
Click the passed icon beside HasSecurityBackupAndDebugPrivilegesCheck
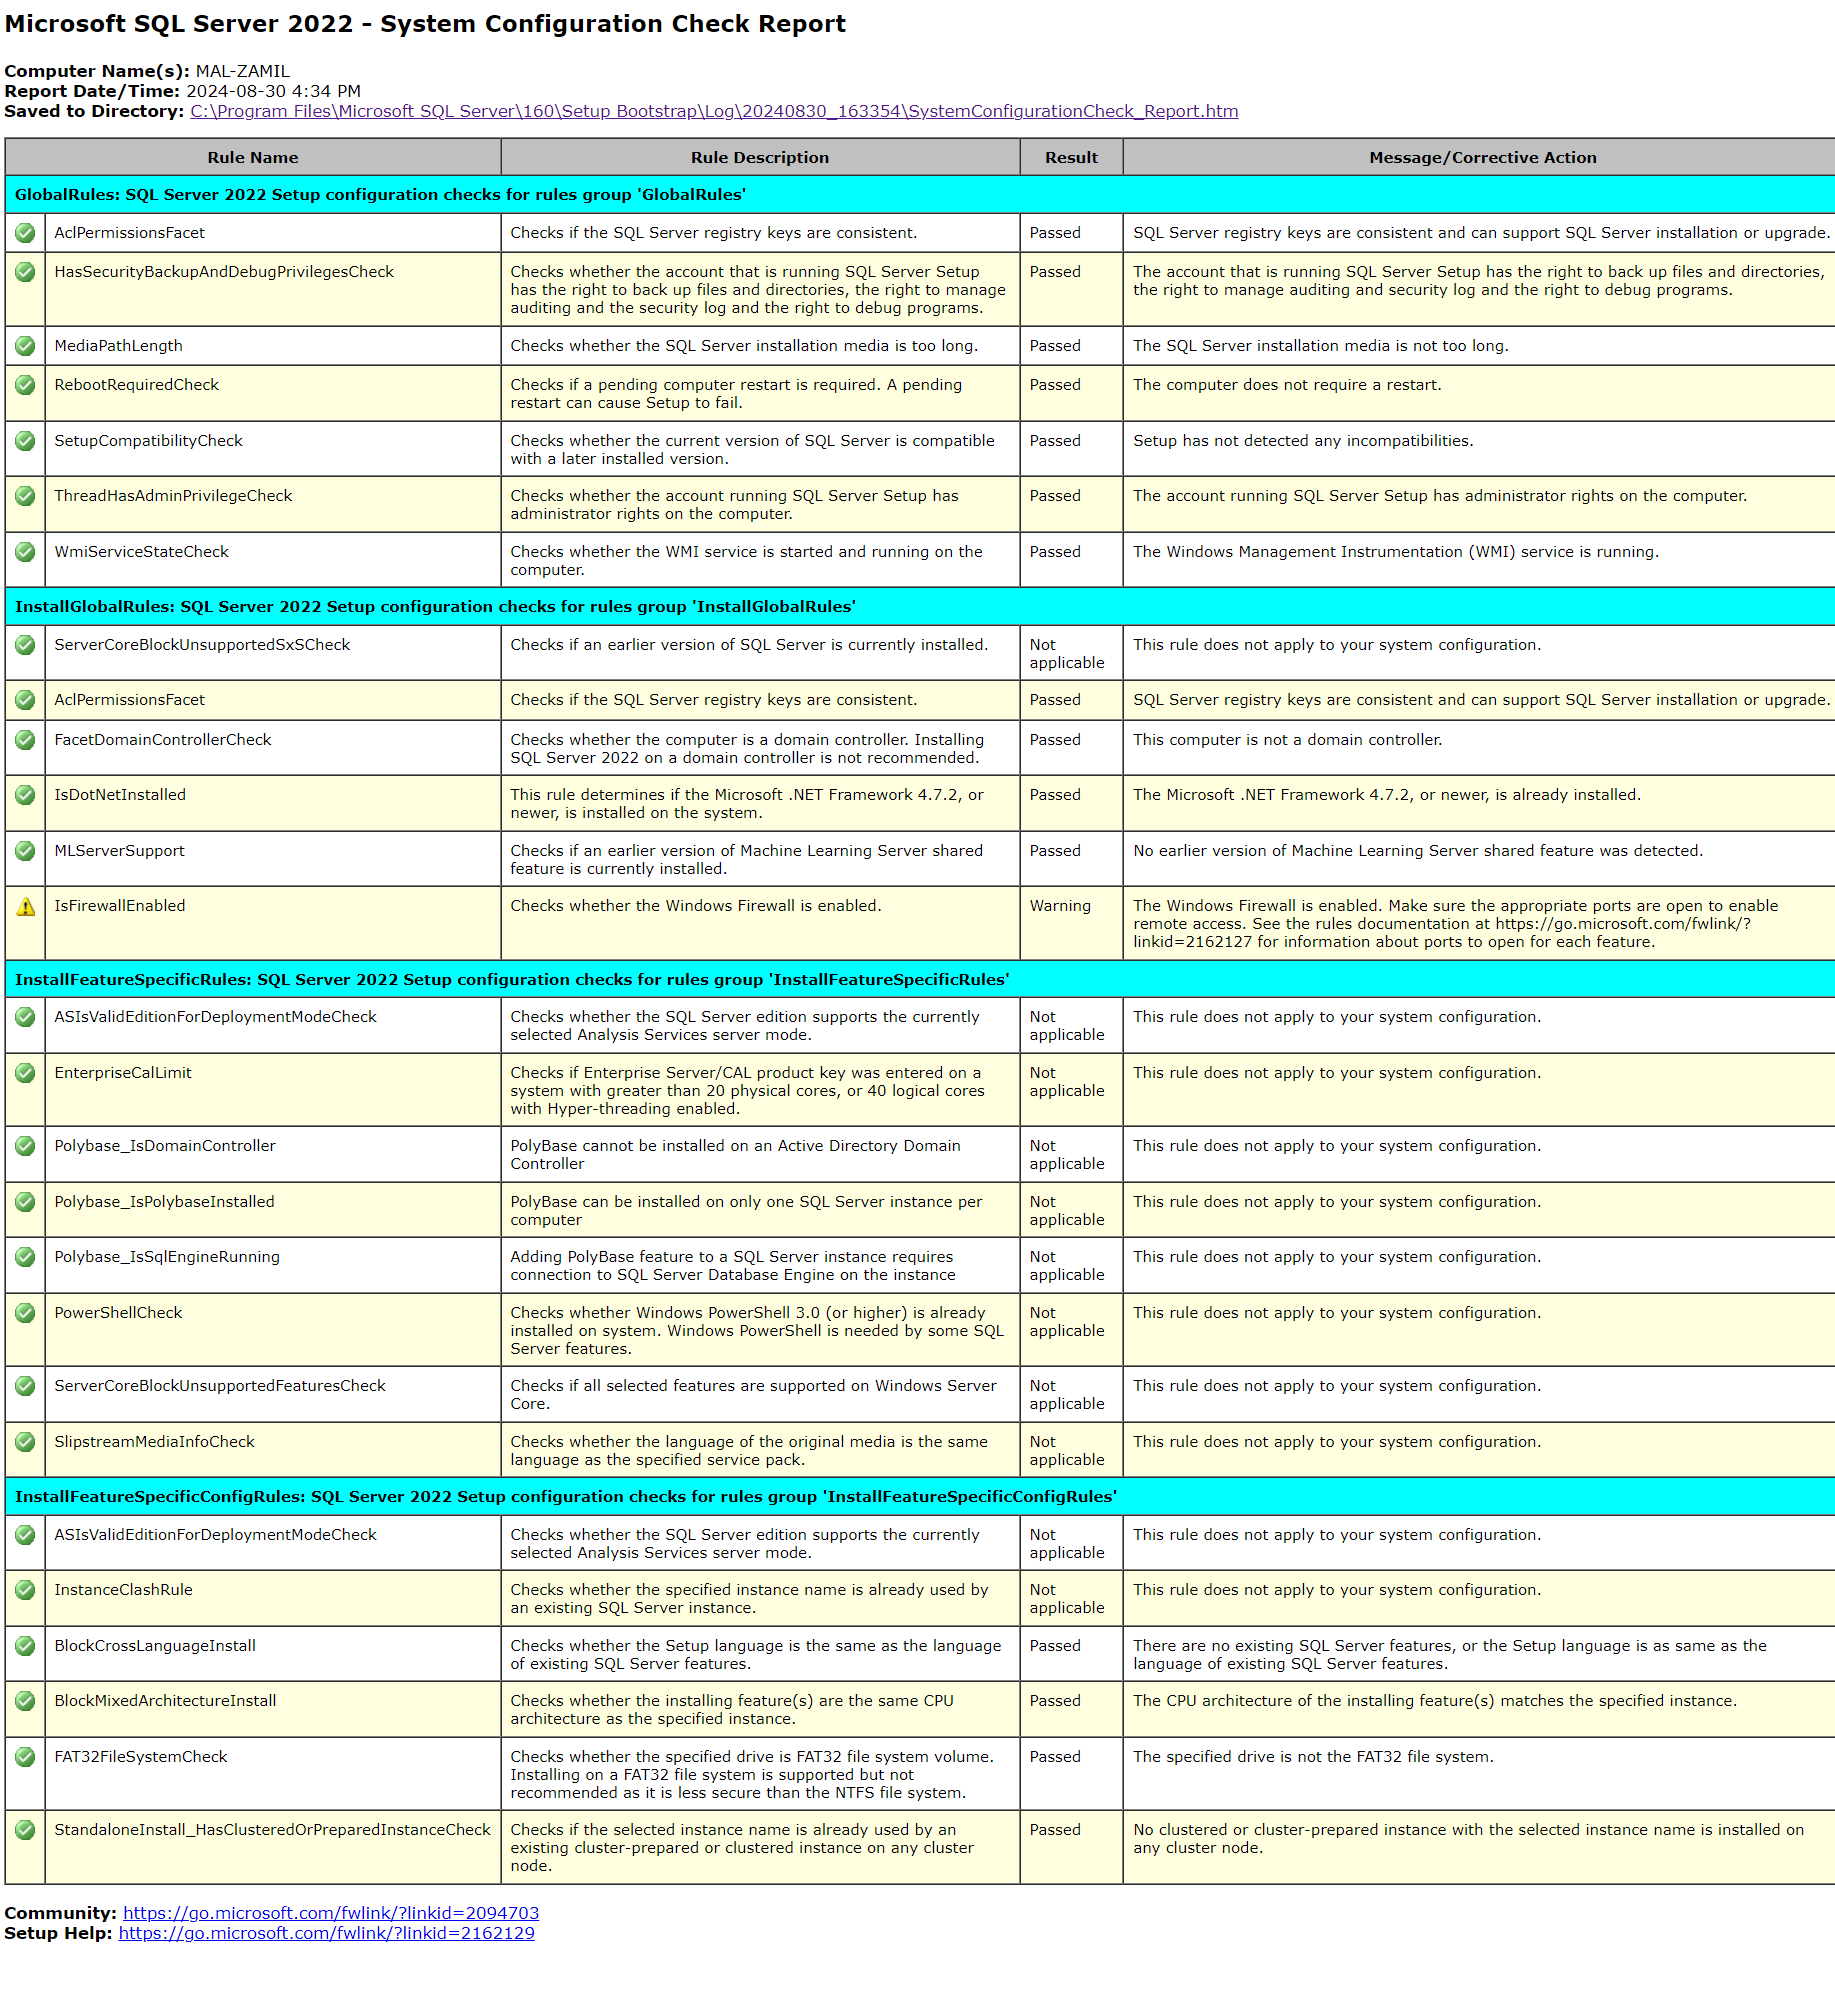(25, 272)
